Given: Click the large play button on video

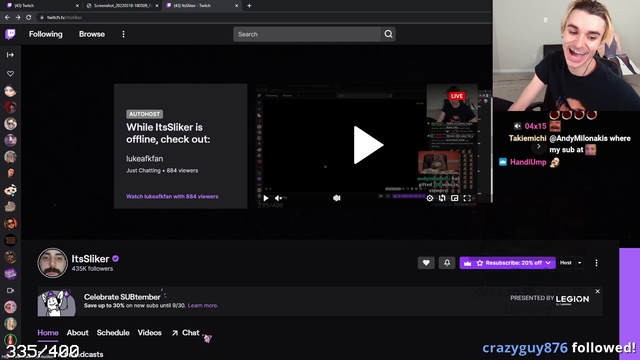Looking at the screenshot, I should click(368, 145).
